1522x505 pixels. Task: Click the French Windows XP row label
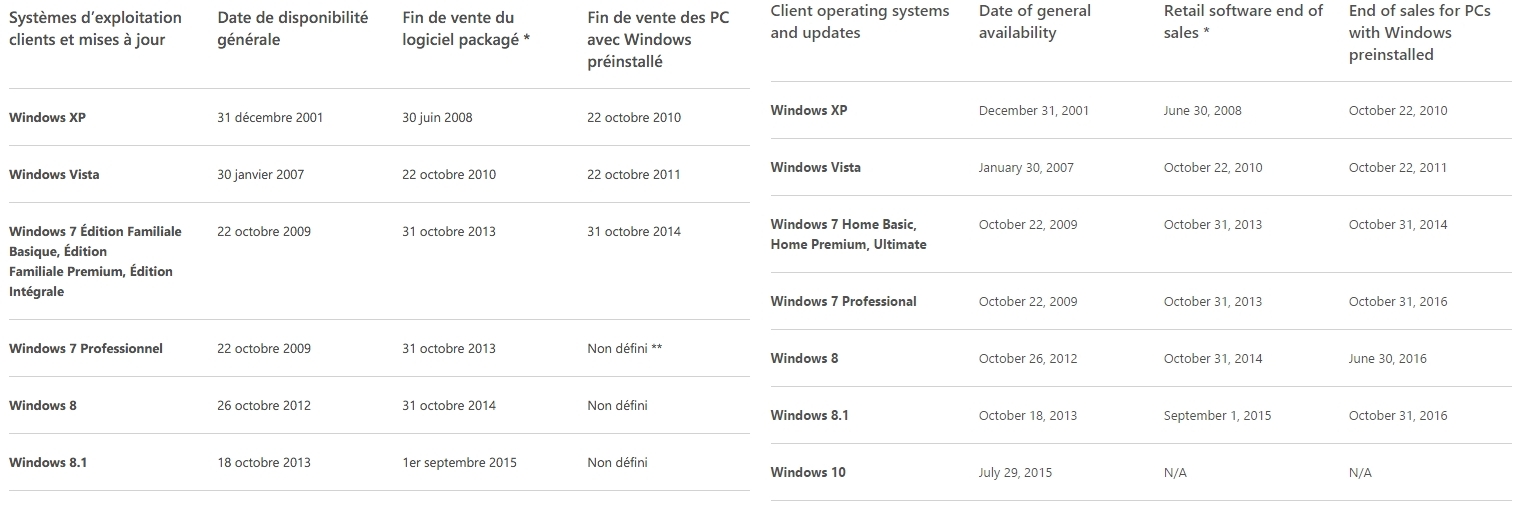coord(47,117)
